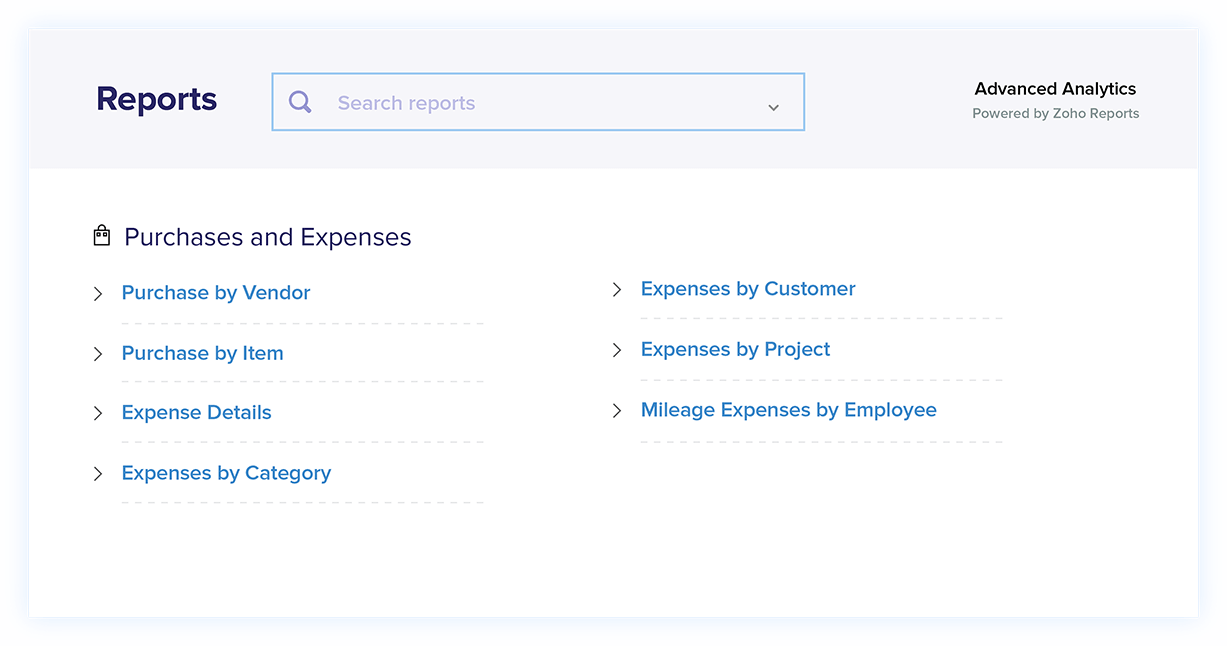Screen dimensions: 1227x646
Task: Open the Expenses by Category report
Action: point(226,473)
